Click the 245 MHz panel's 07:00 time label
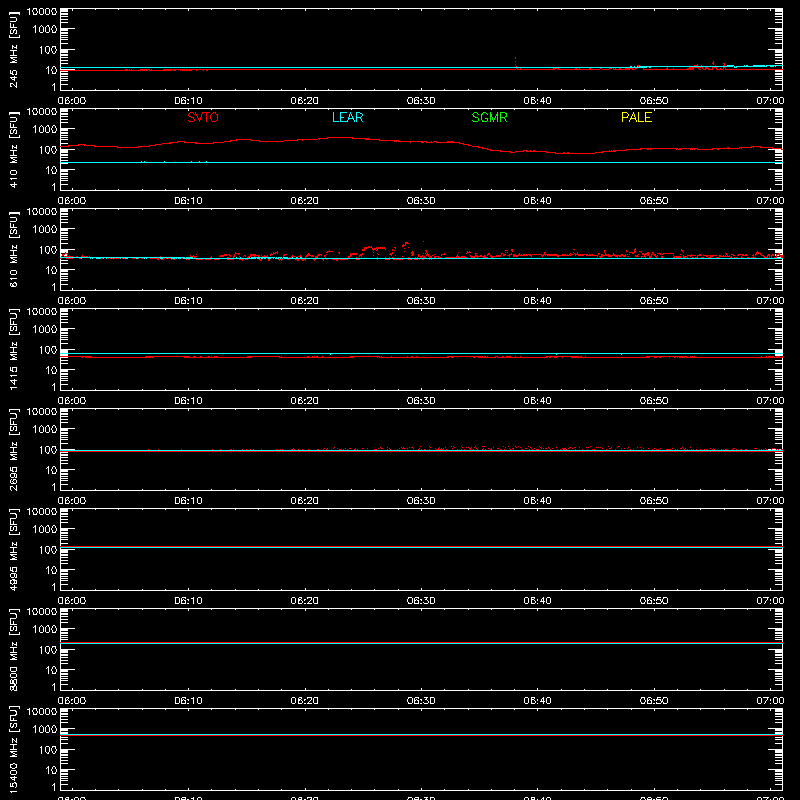Screen dimensions: 800x800 [770, 101]
